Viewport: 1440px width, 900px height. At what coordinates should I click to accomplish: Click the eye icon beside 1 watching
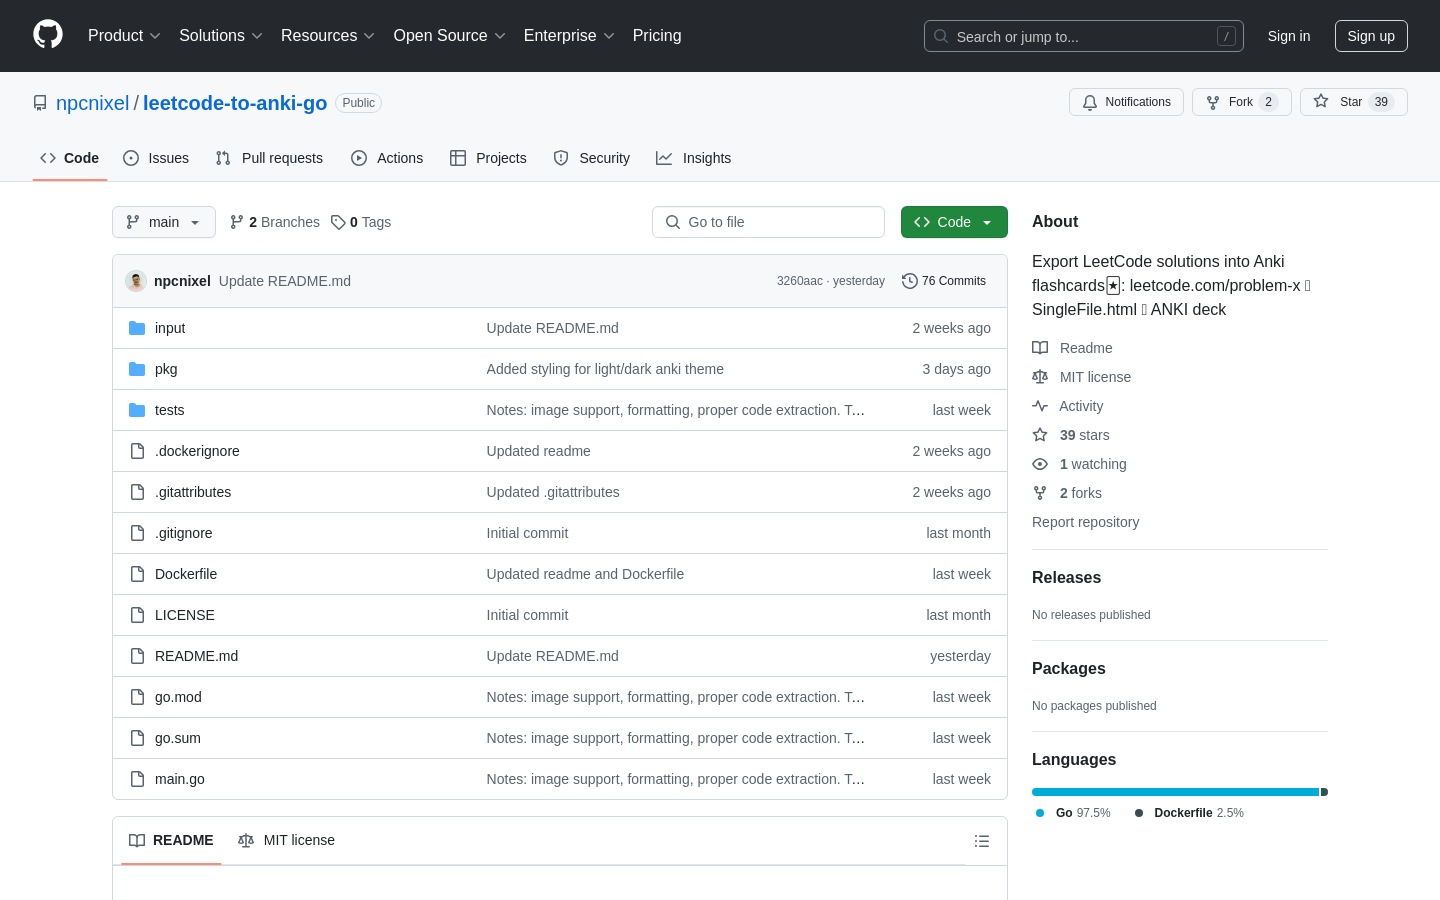(x=1040, y=464)
